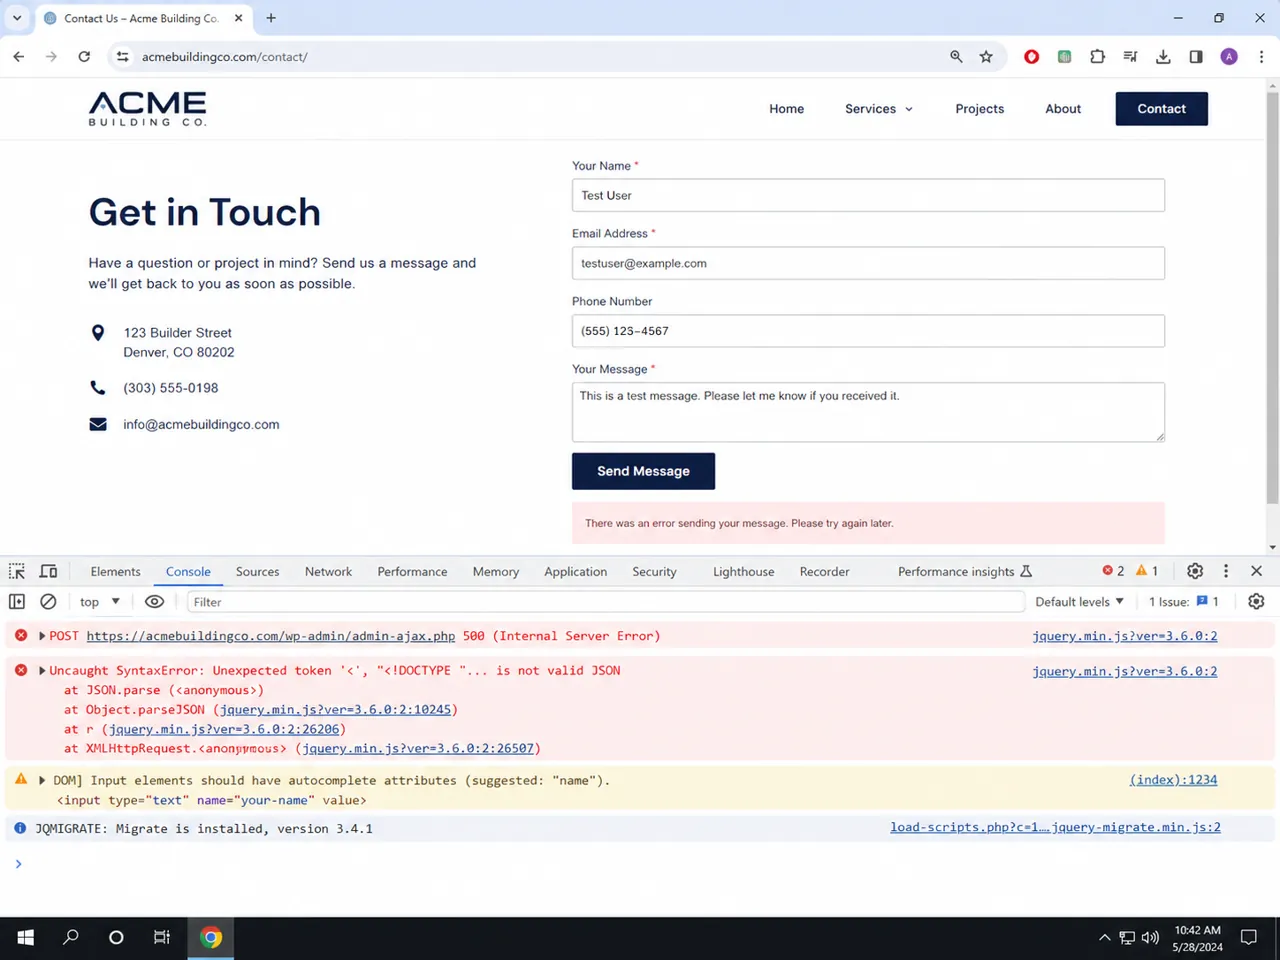Screen dimensions: 1280x960
Task: Open the notification center icon
Action: click(1248, 937)
